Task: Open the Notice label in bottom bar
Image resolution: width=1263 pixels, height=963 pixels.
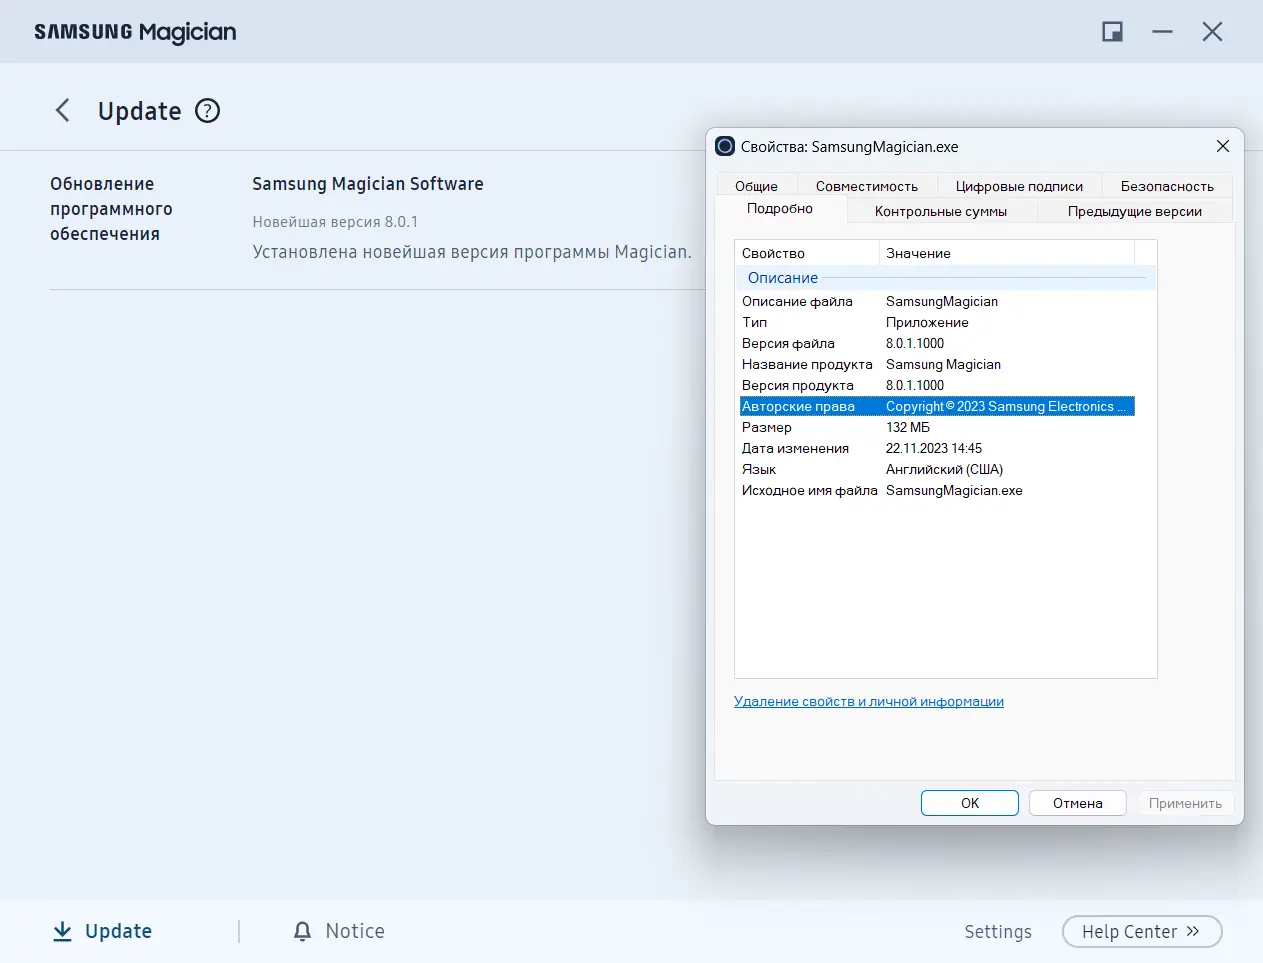Action: [355, 931]
